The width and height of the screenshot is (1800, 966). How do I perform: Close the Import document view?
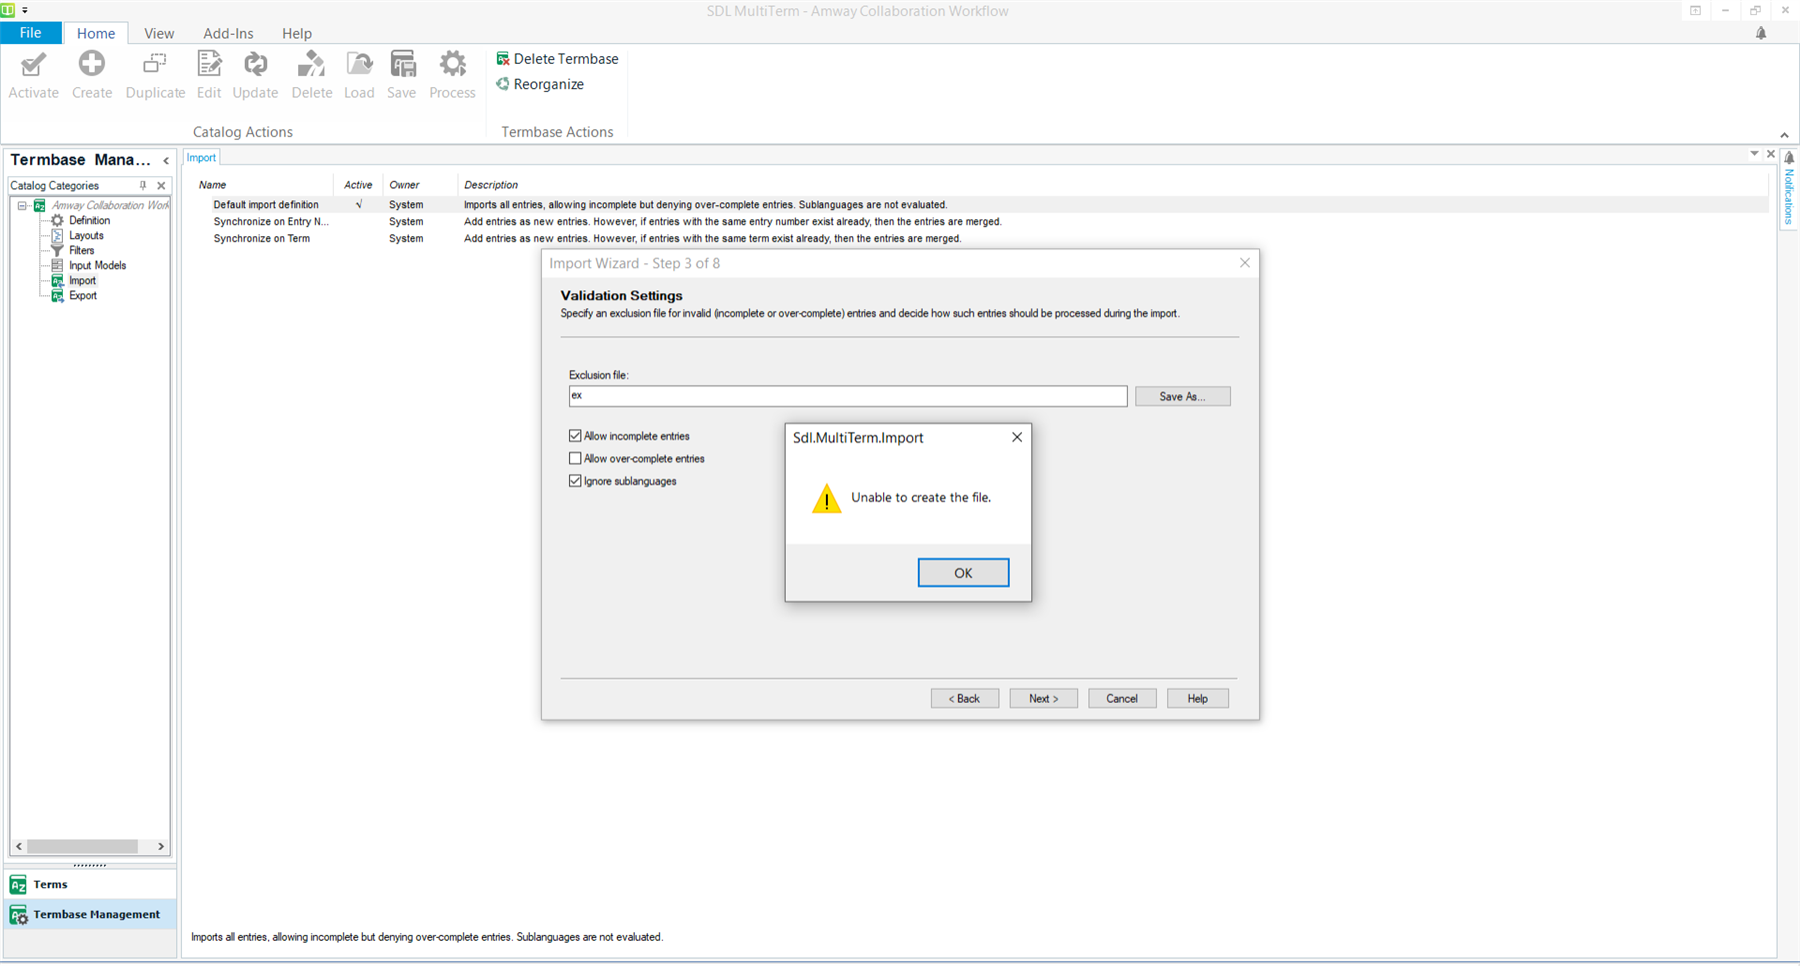tap(1771, 154)
